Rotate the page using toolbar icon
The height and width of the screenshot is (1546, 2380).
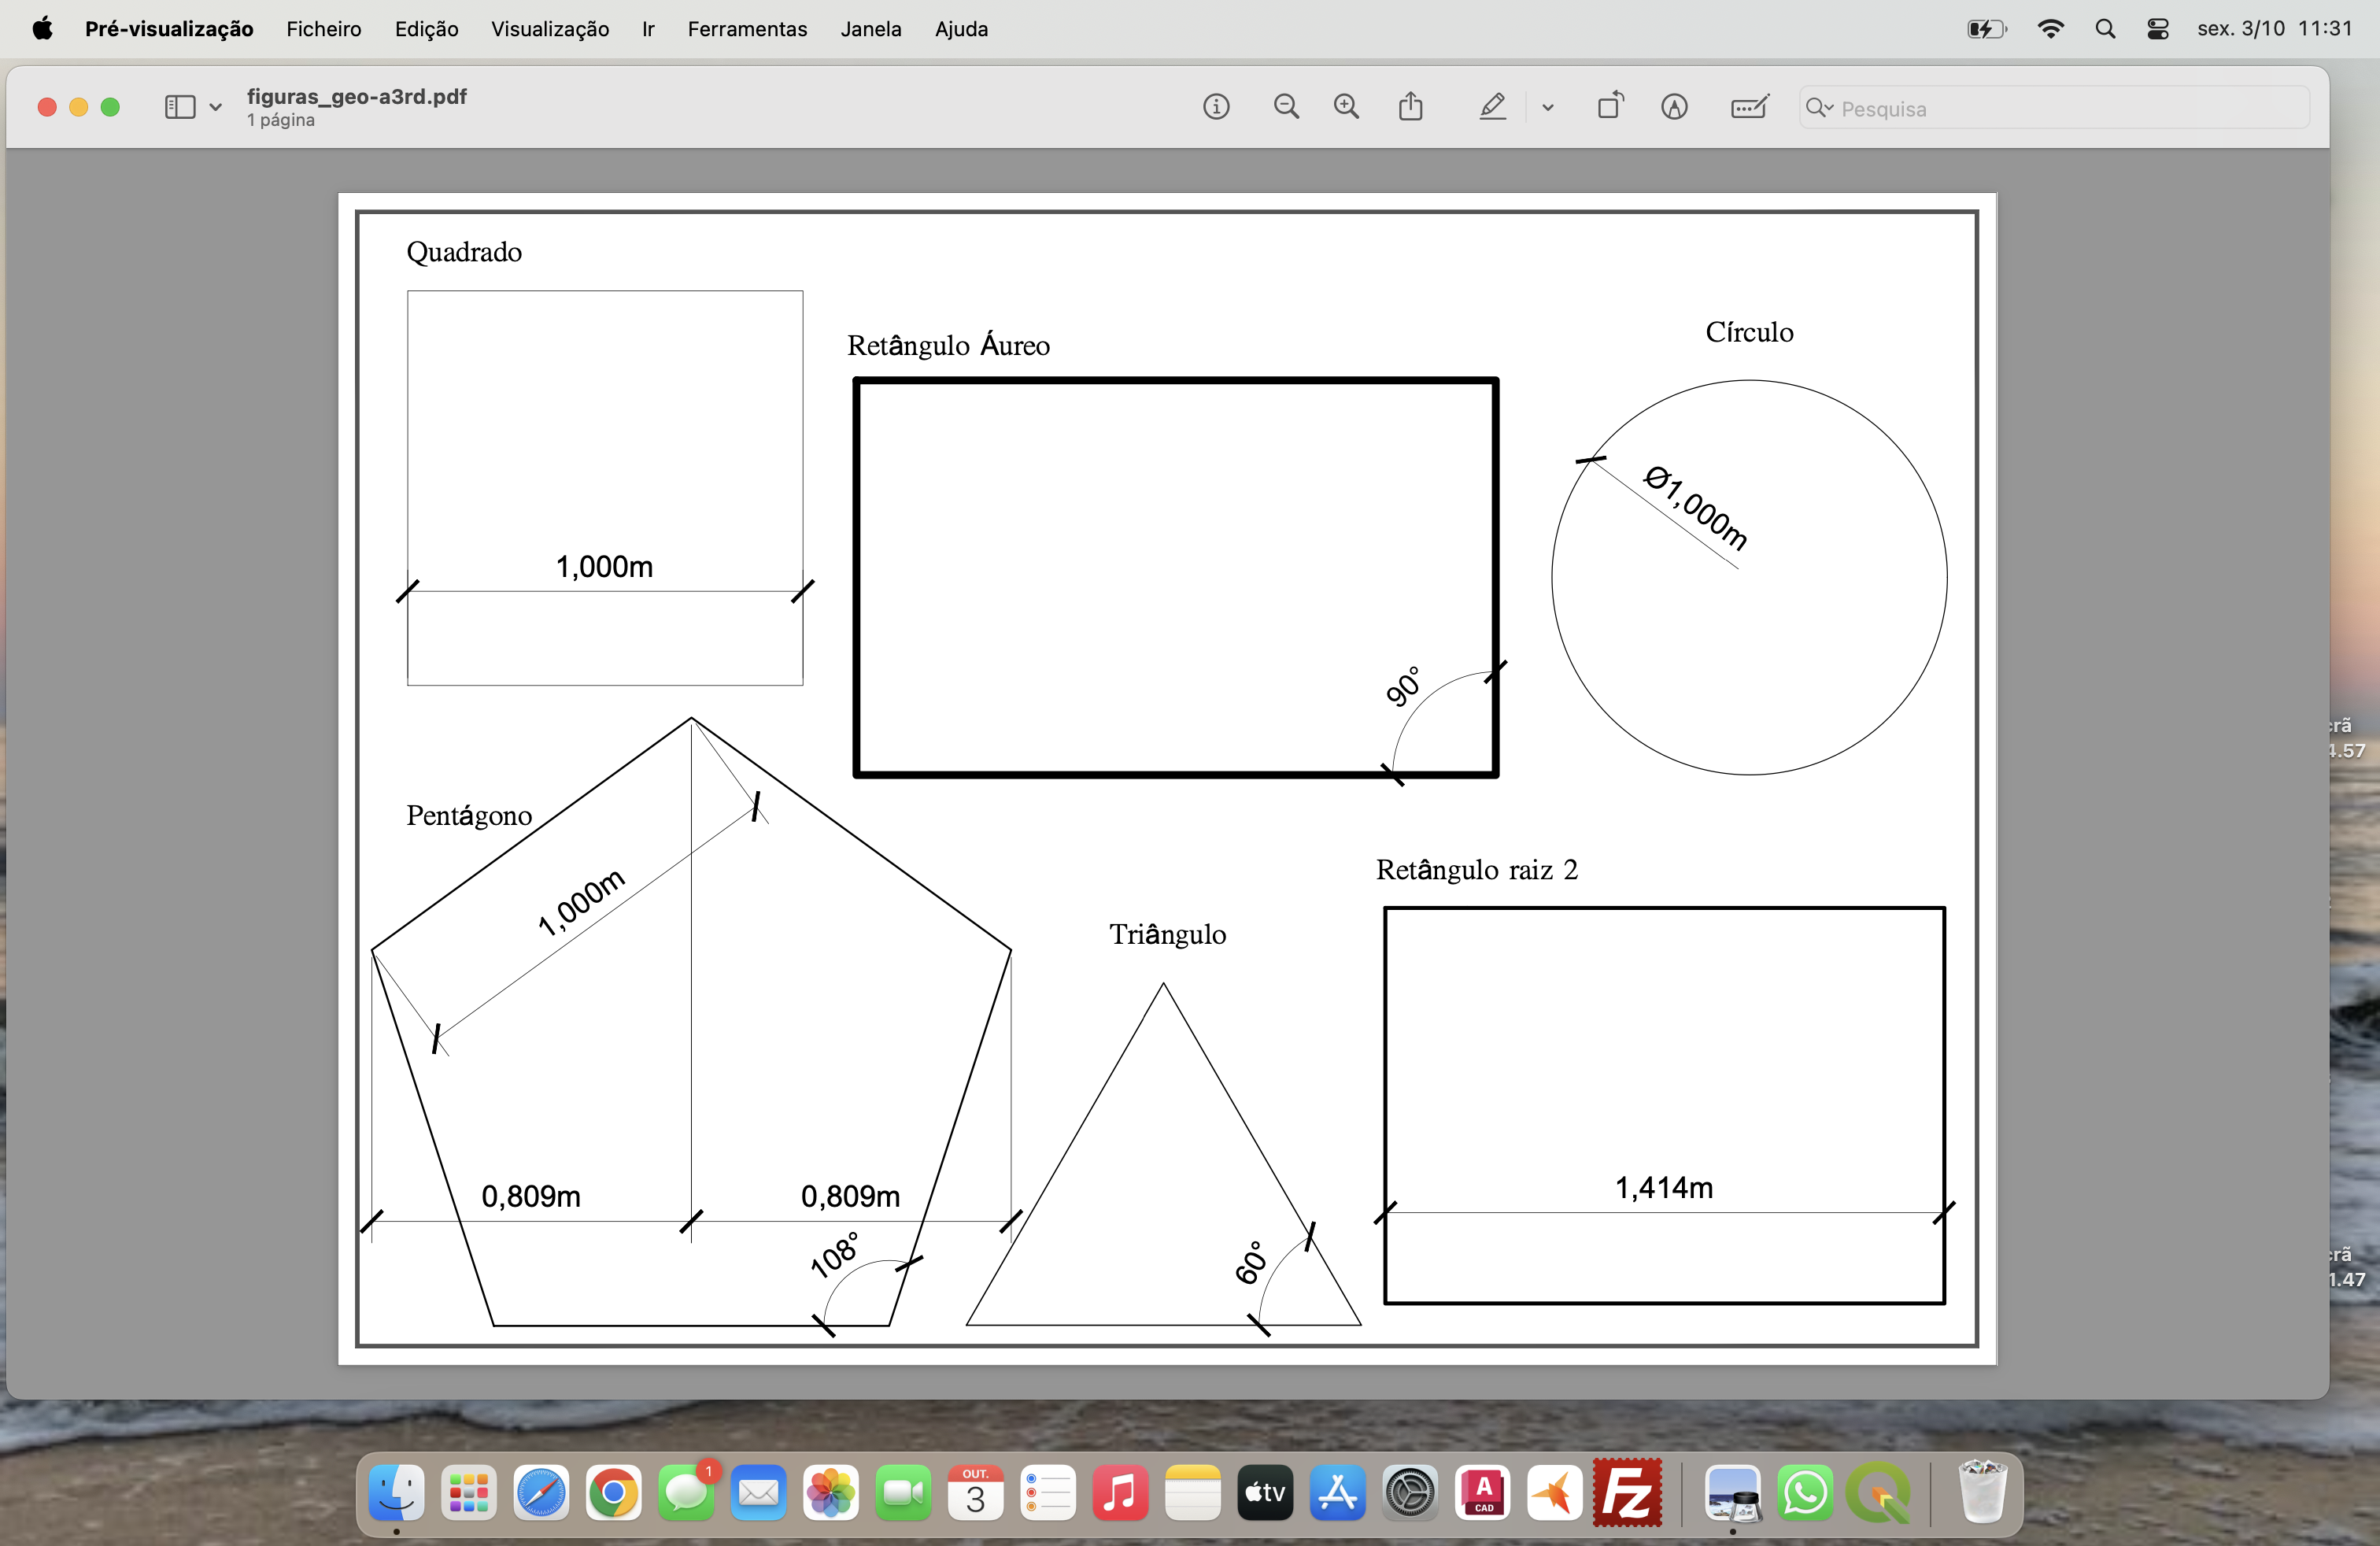(1610, 107)
